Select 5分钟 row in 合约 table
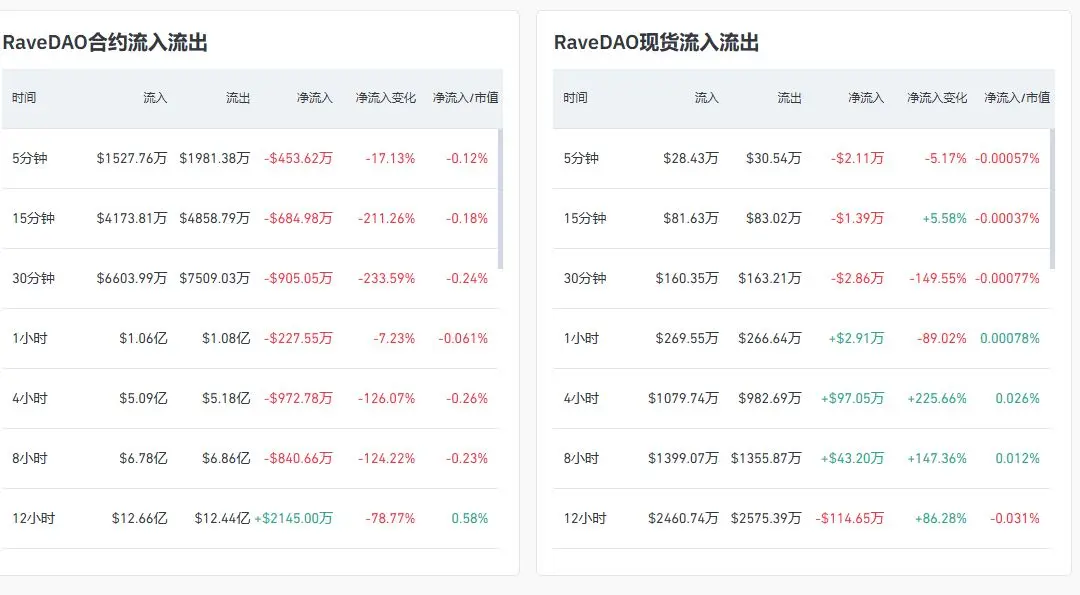Screen dimensions: 1080x595 250,158
